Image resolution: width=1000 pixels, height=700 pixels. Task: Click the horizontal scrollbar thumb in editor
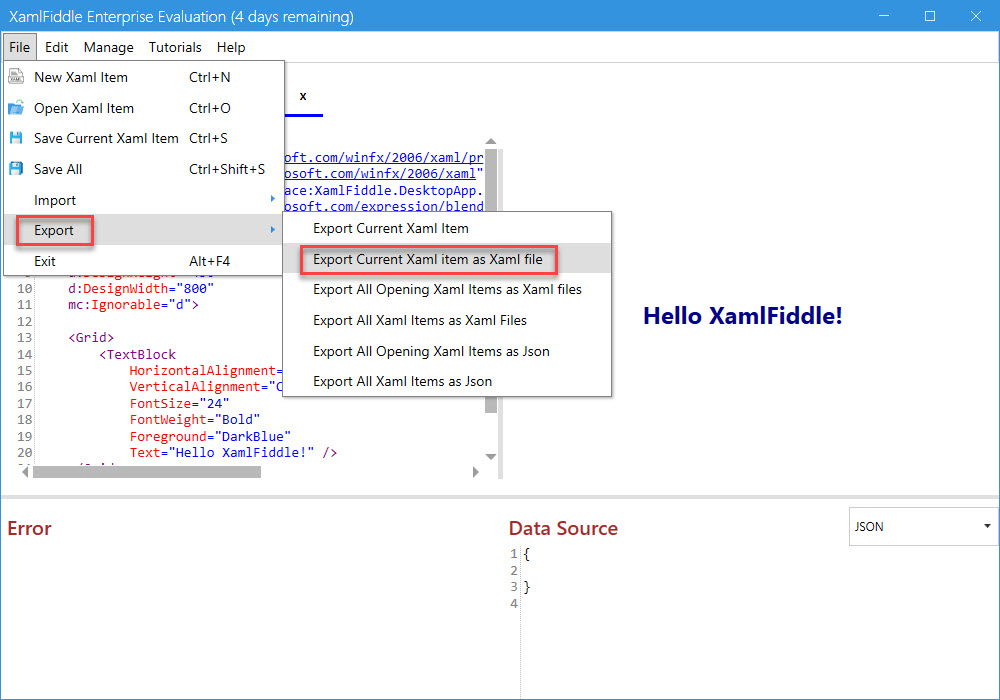click(x=147, y=472)
